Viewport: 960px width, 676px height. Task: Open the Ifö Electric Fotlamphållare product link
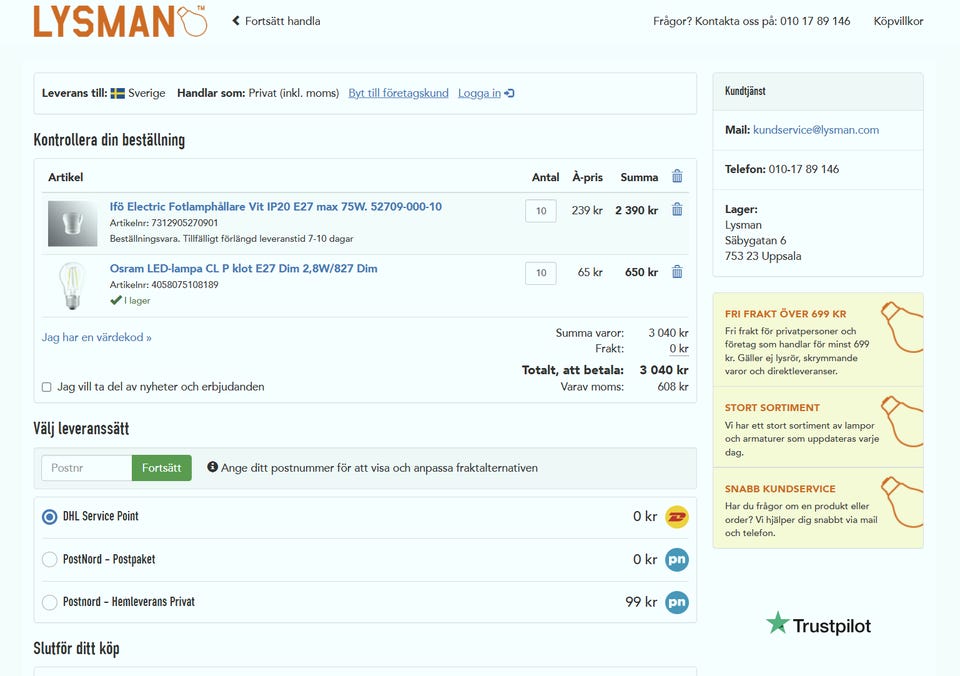coord(276,206)
